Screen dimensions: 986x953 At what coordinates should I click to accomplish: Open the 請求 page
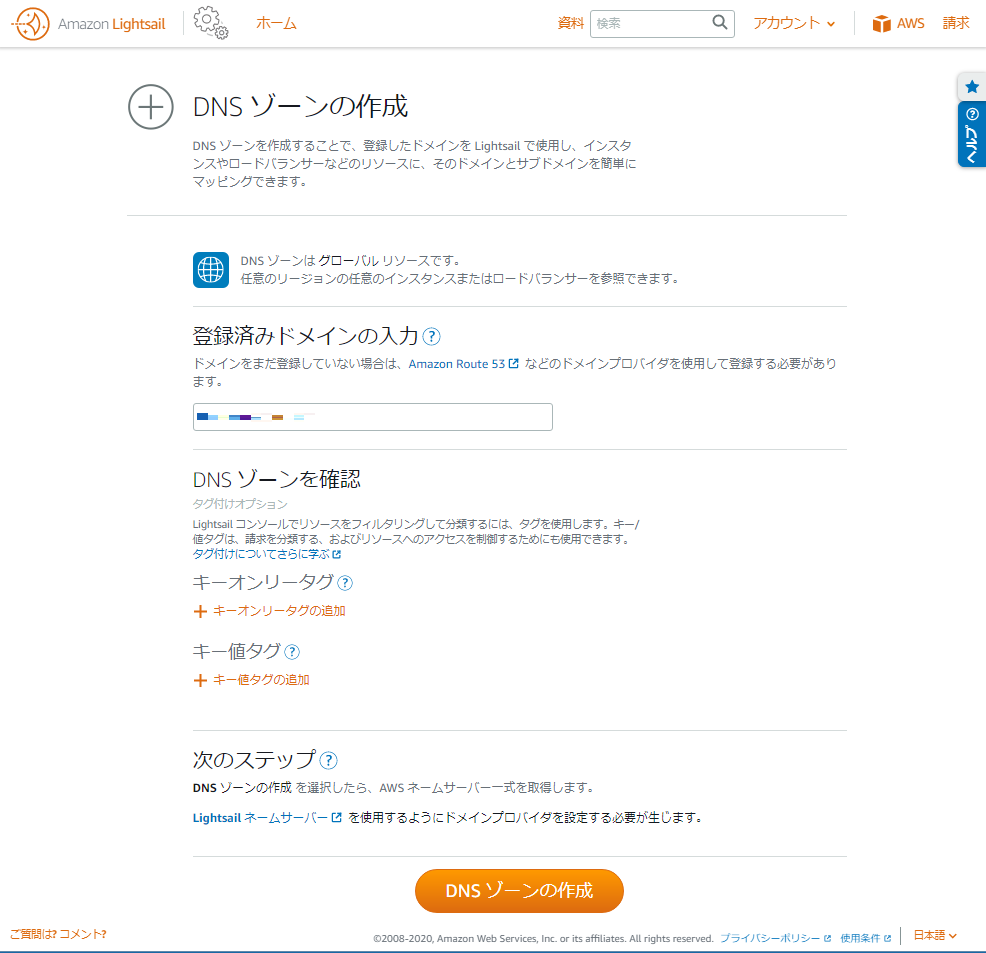click(x=956, y=23)
